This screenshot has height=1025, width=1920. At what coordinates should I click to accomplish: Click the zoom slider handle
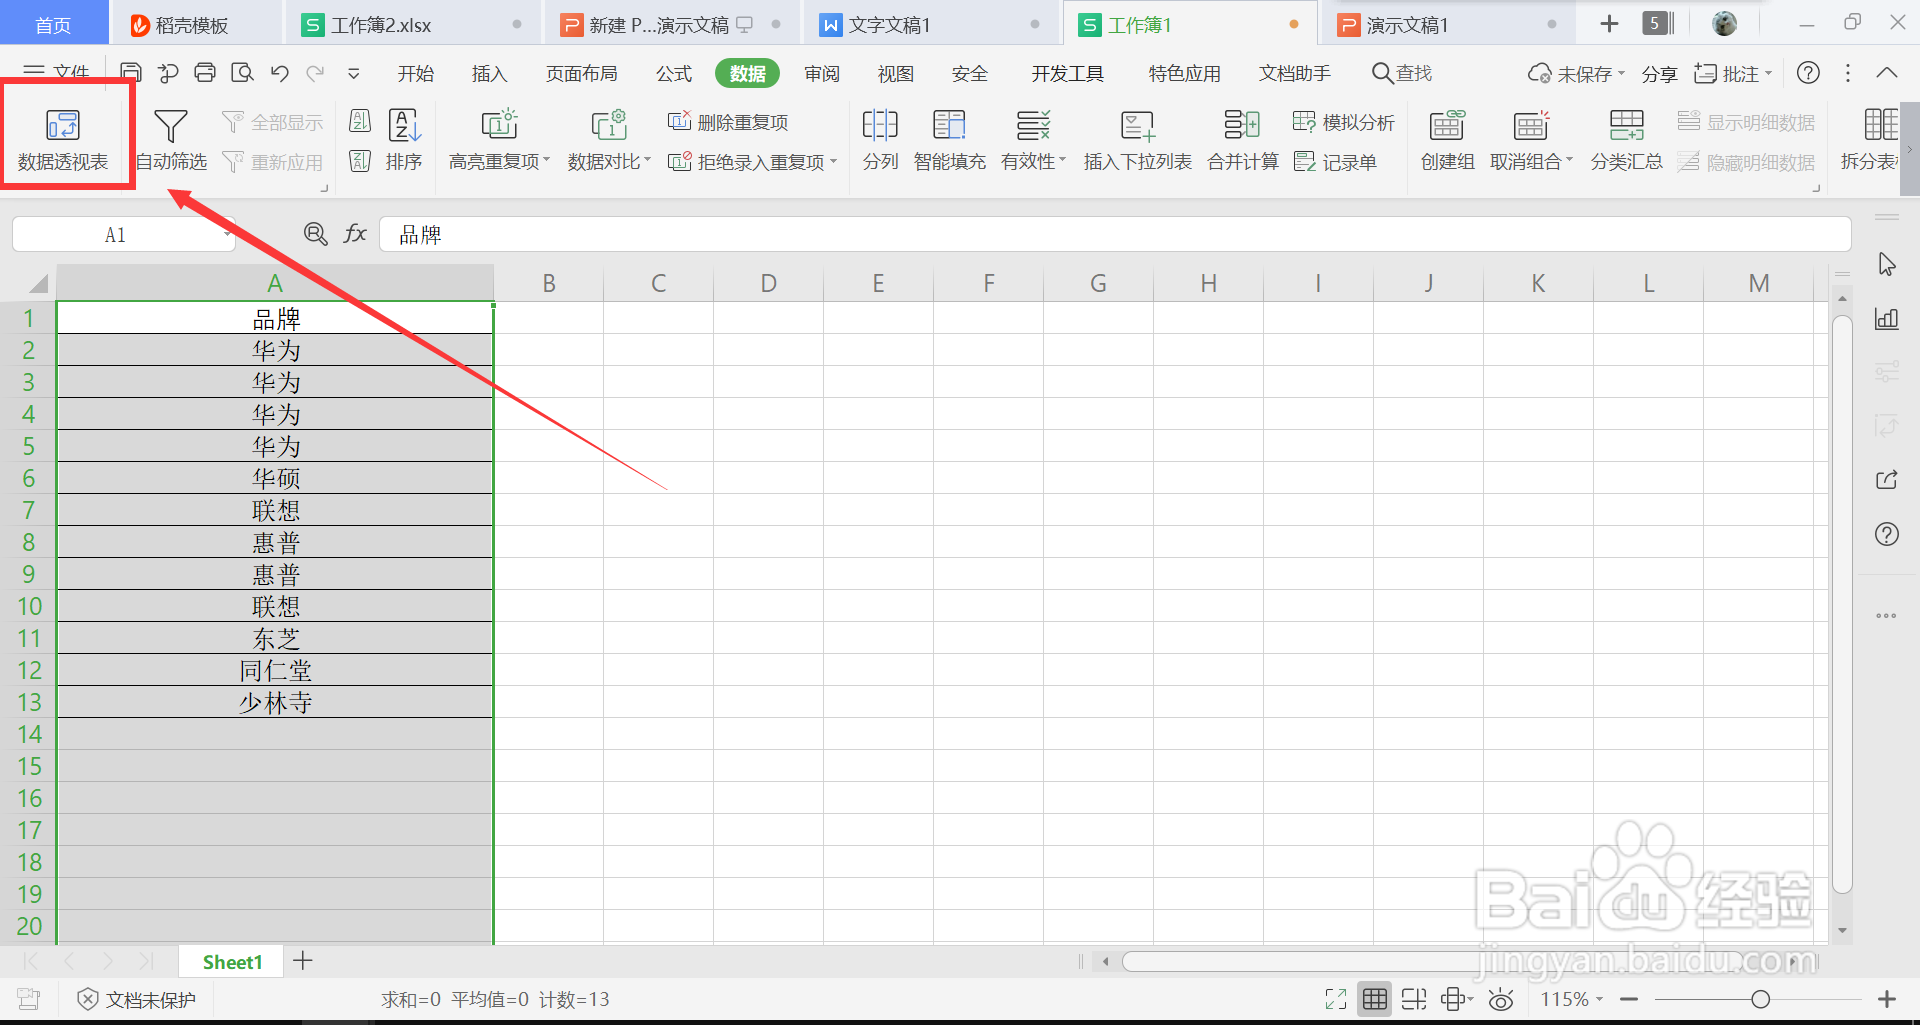[x=1762, y=998]
